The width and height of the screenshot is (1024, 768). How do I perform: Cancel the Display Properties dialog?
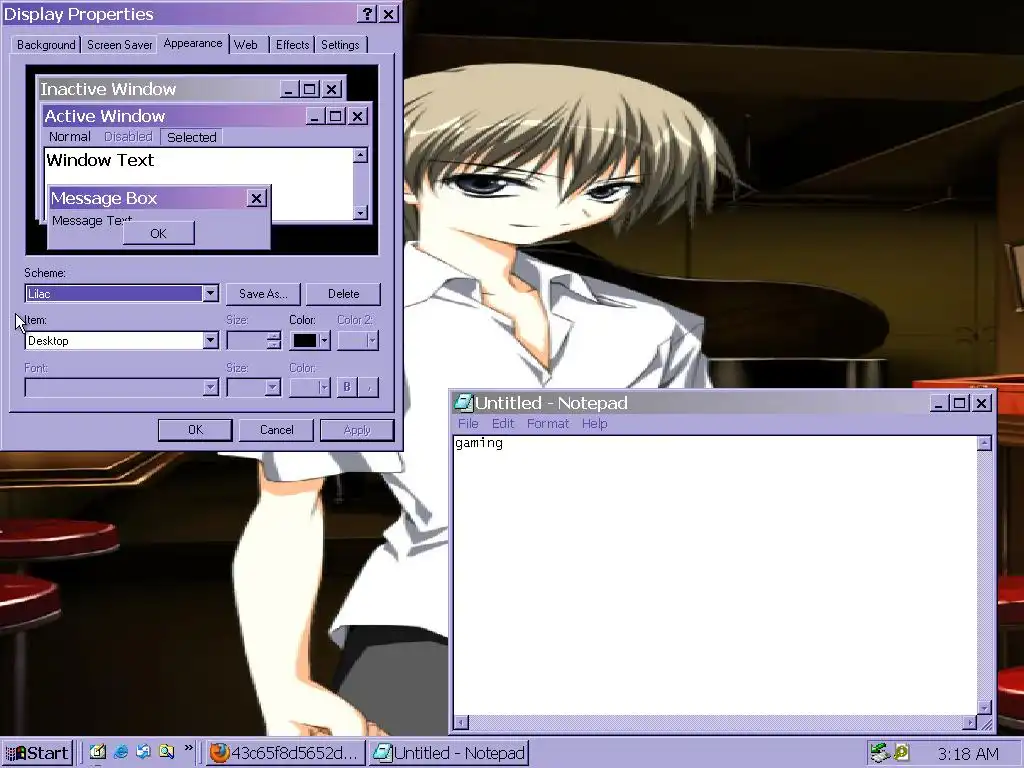click(x=276, y=430)
